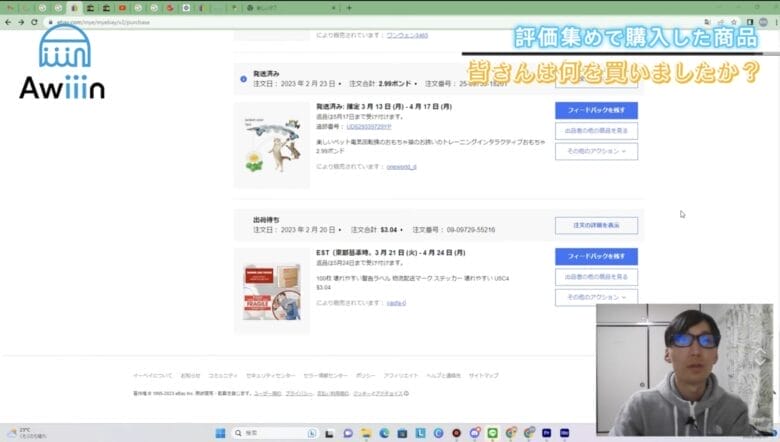Image resolution: width=780 pixels, height=442 pixels.
Task: View seller's other items for cat toy order
Action: (x=596, y=131)
